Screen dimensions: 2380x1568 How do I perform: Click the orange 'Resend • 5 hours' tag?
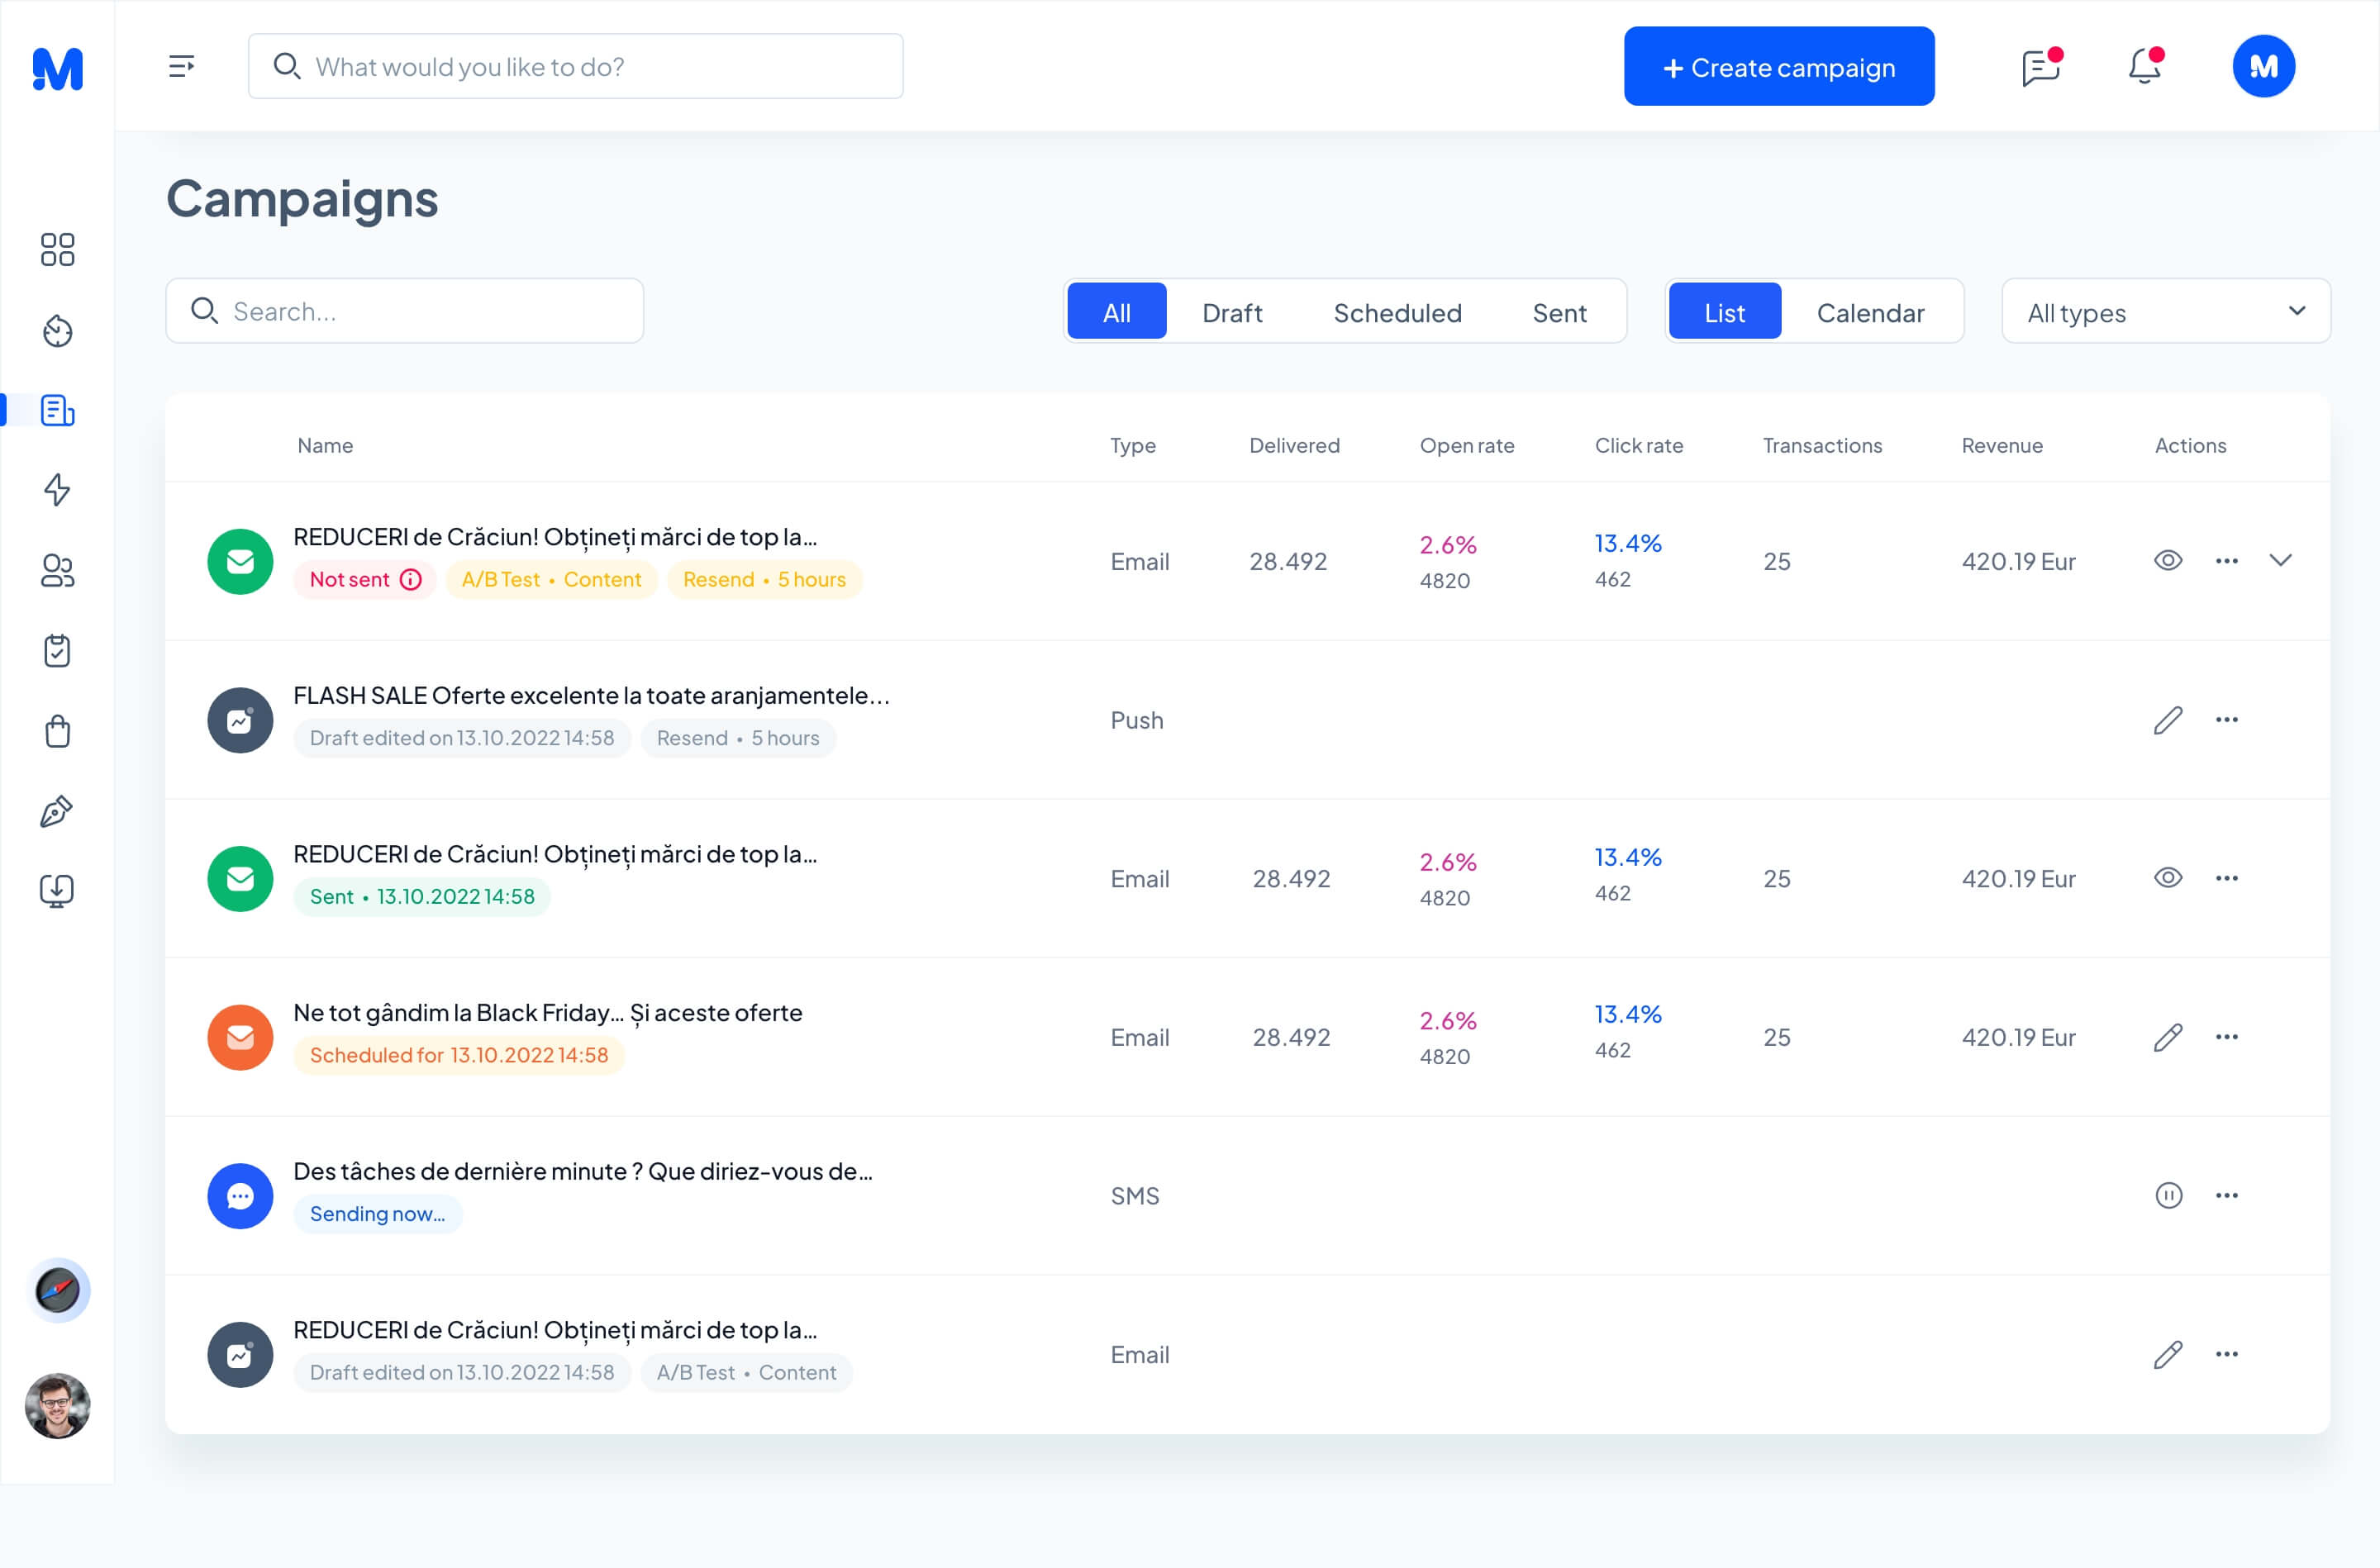(765, 579)
